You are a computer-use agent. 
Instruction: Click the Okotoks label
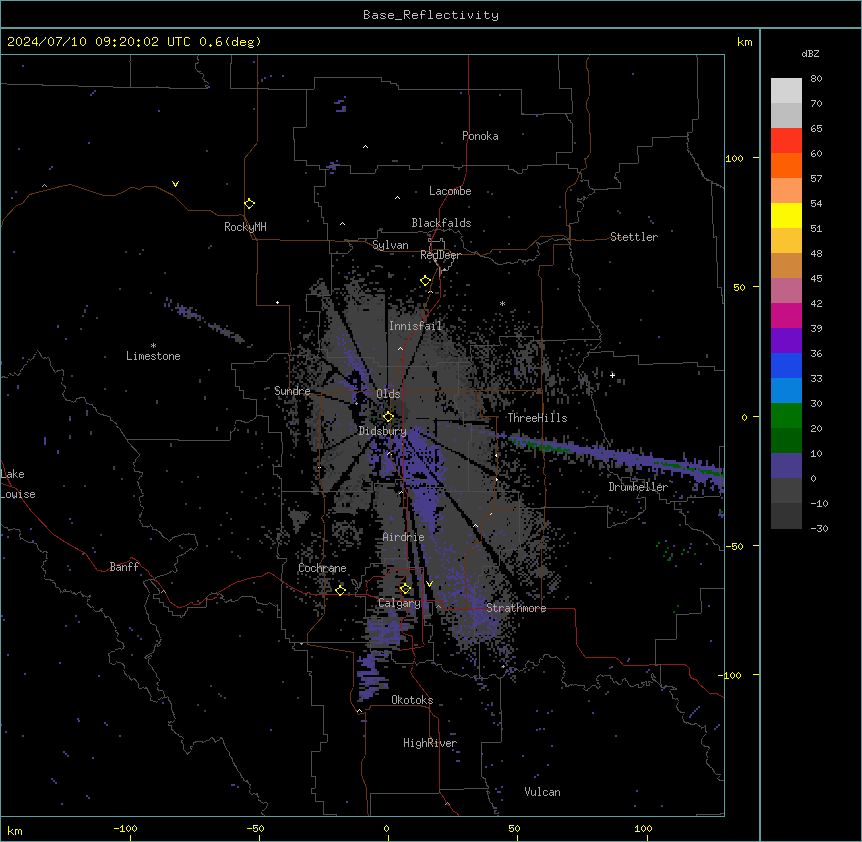(x=412, y=700)
